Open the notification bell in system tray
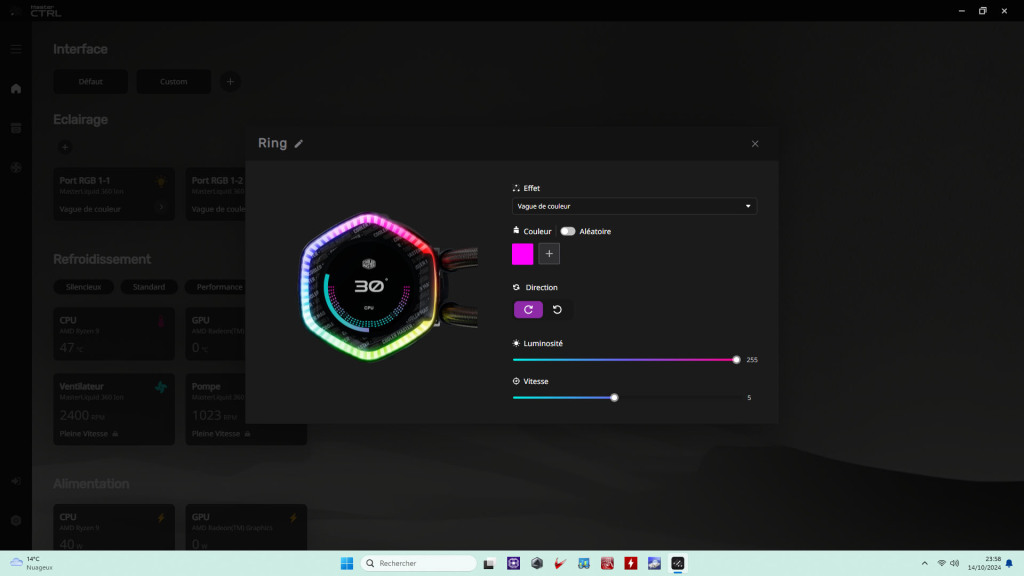 [x=1010, y=563]
